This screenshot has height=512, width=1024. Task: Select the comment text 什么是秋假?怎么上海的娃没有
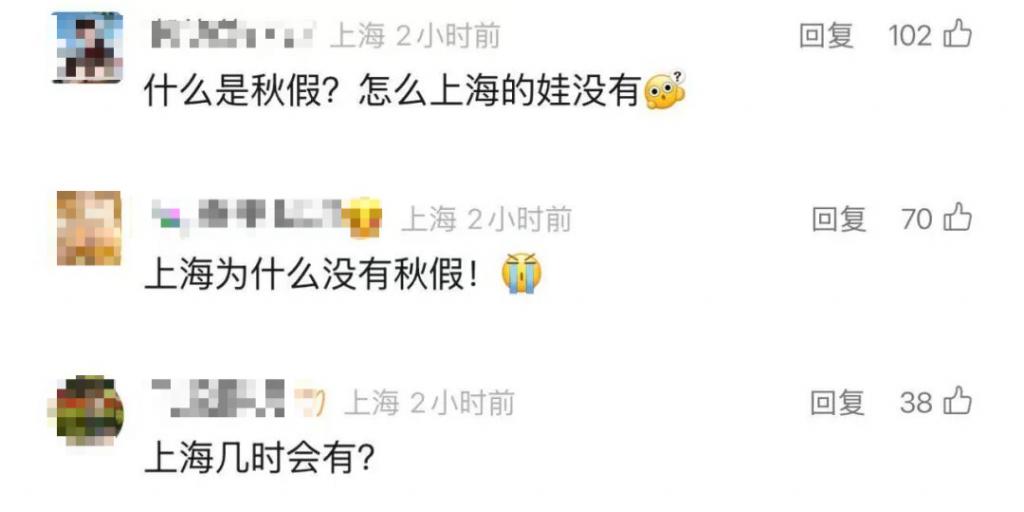pyautogui.click(x=392, y=91)
